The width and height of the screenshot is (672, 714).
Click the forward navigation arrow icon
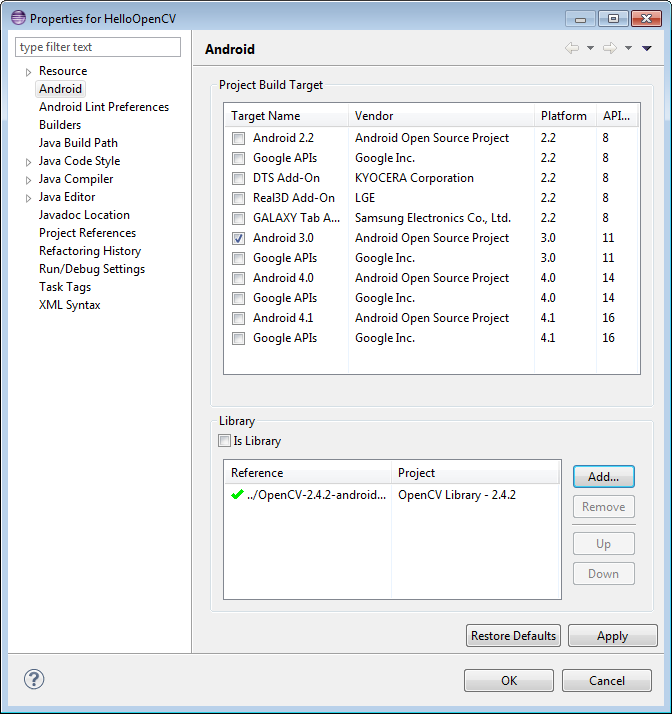click(610, 48)
